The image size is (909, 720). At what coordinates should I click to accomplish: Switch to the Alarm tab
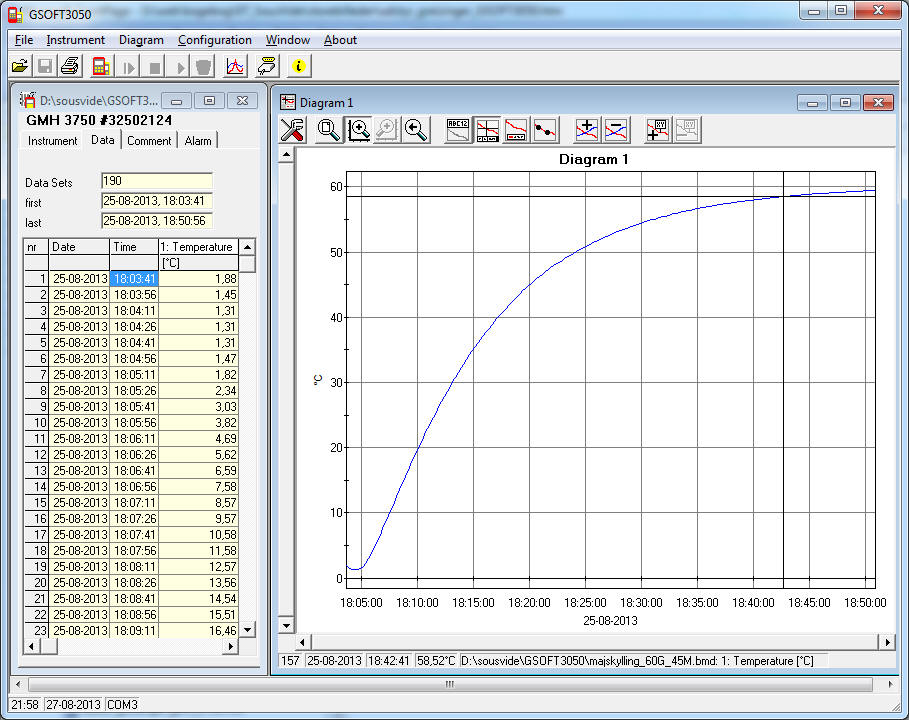(198, 141)
